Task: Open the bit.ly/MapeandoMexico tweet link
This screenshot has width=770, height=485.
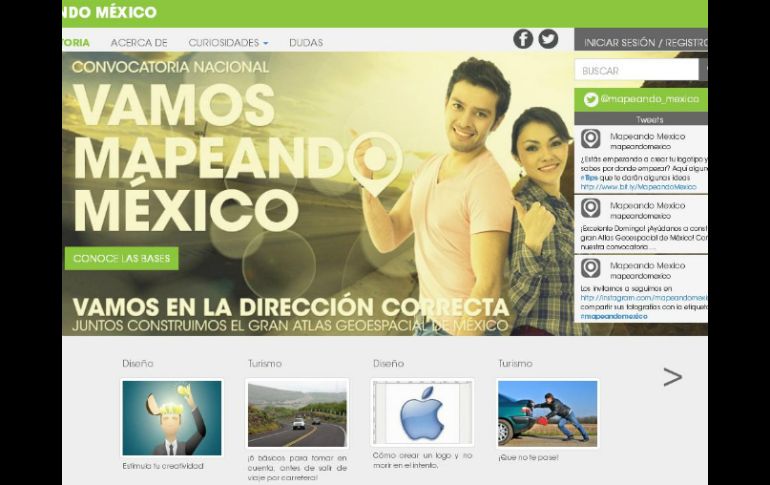Action: pos(638,187)
